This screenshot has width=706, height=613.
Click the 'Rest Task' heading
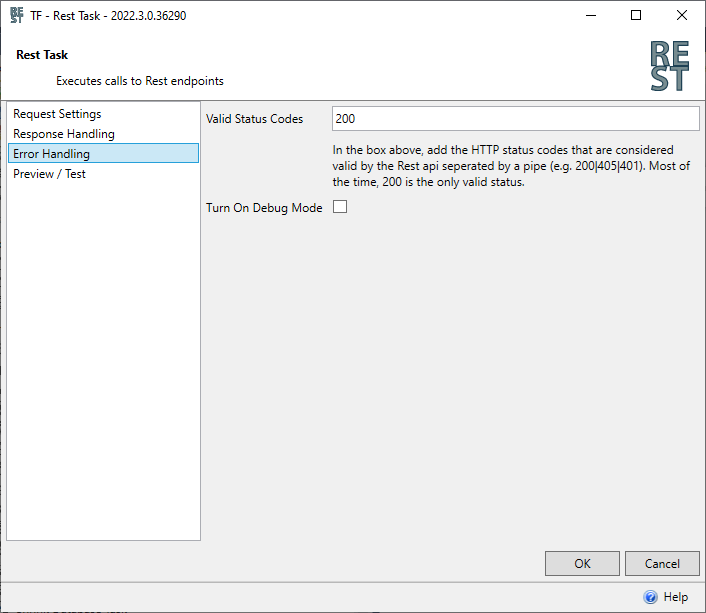click(42, 55)
